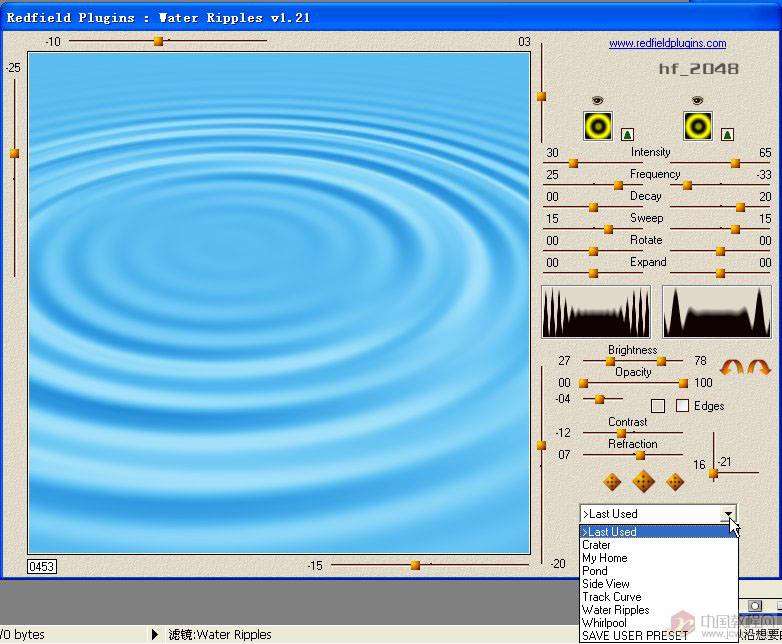This screenshot has height=644, width=782.
Task: Click the right Expand slider handle
Action: [720, 273]
